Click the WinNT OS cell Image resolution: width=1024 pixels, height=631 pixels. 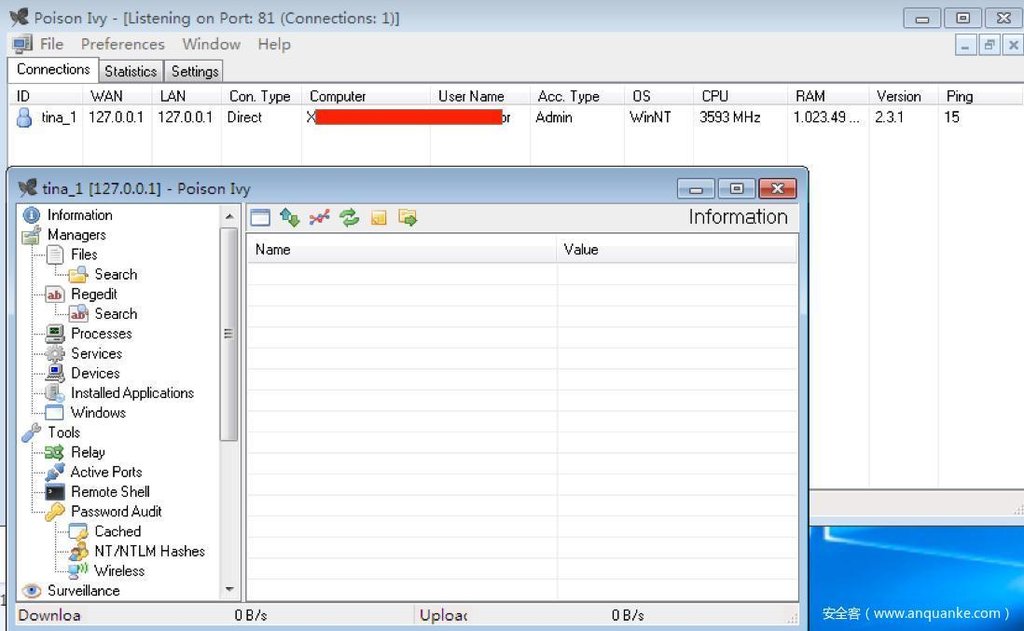point(650,118)
